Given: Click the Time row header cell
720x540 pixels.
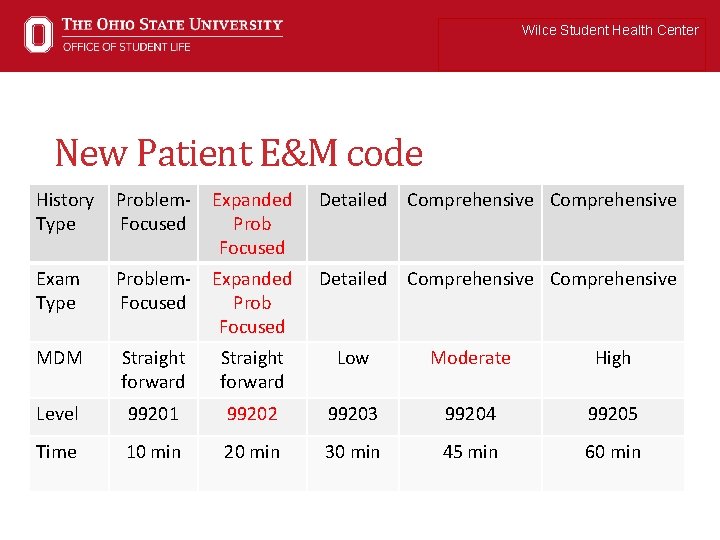Looking at the screenshot, I should coord(69,464).
